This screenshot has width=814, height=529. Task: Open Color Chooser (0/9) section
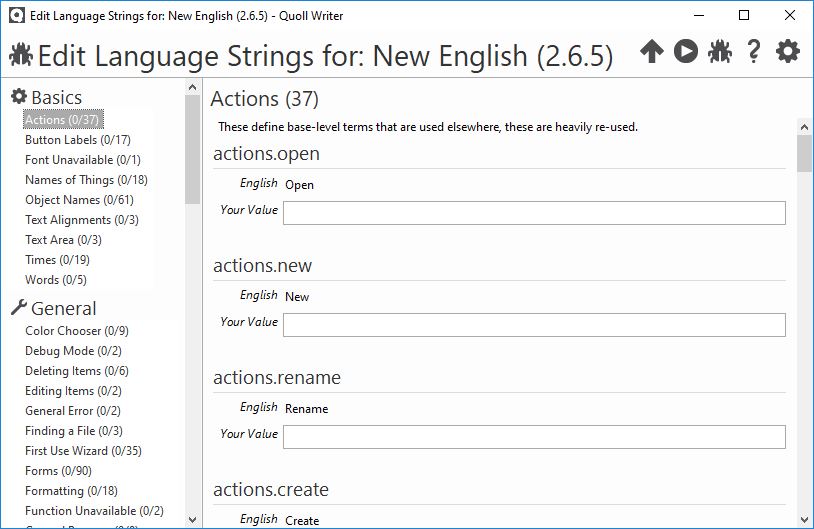77,331
